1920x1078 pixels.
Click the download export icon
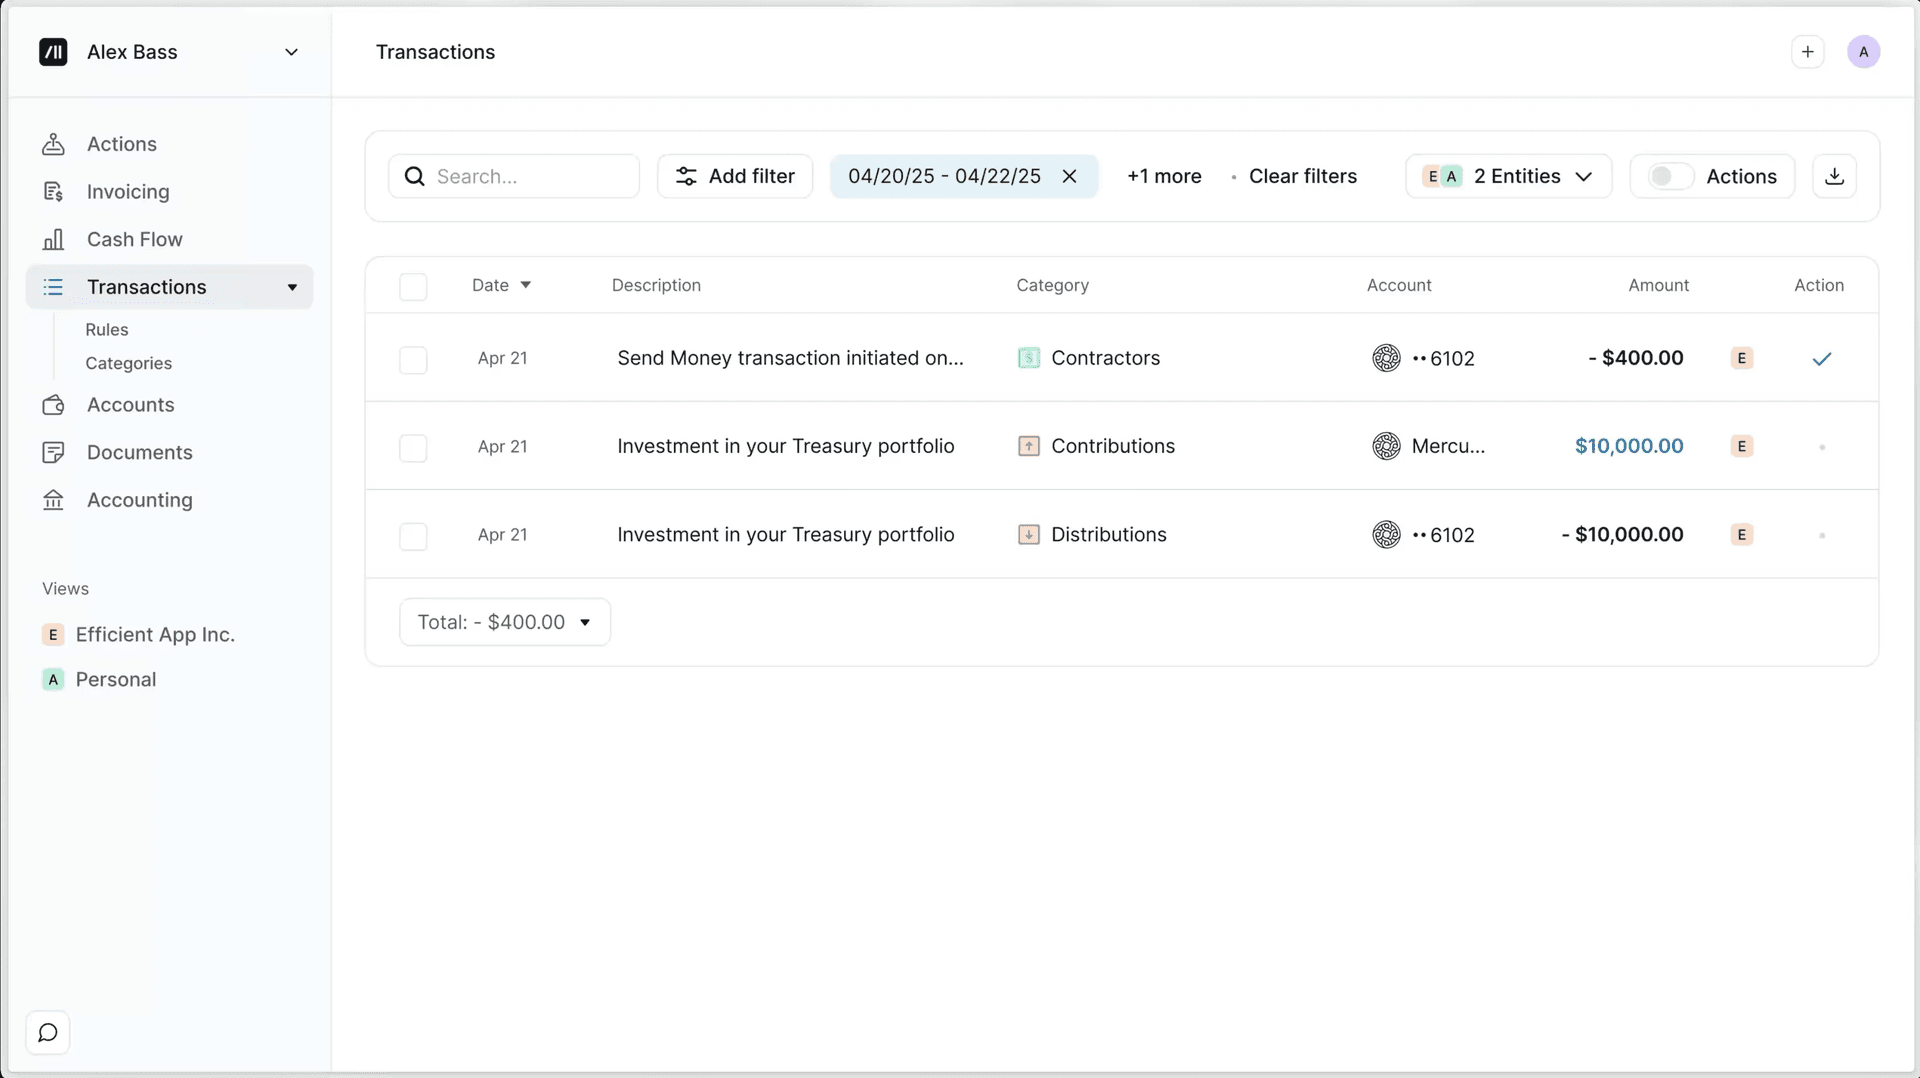tap(1834, 176)
